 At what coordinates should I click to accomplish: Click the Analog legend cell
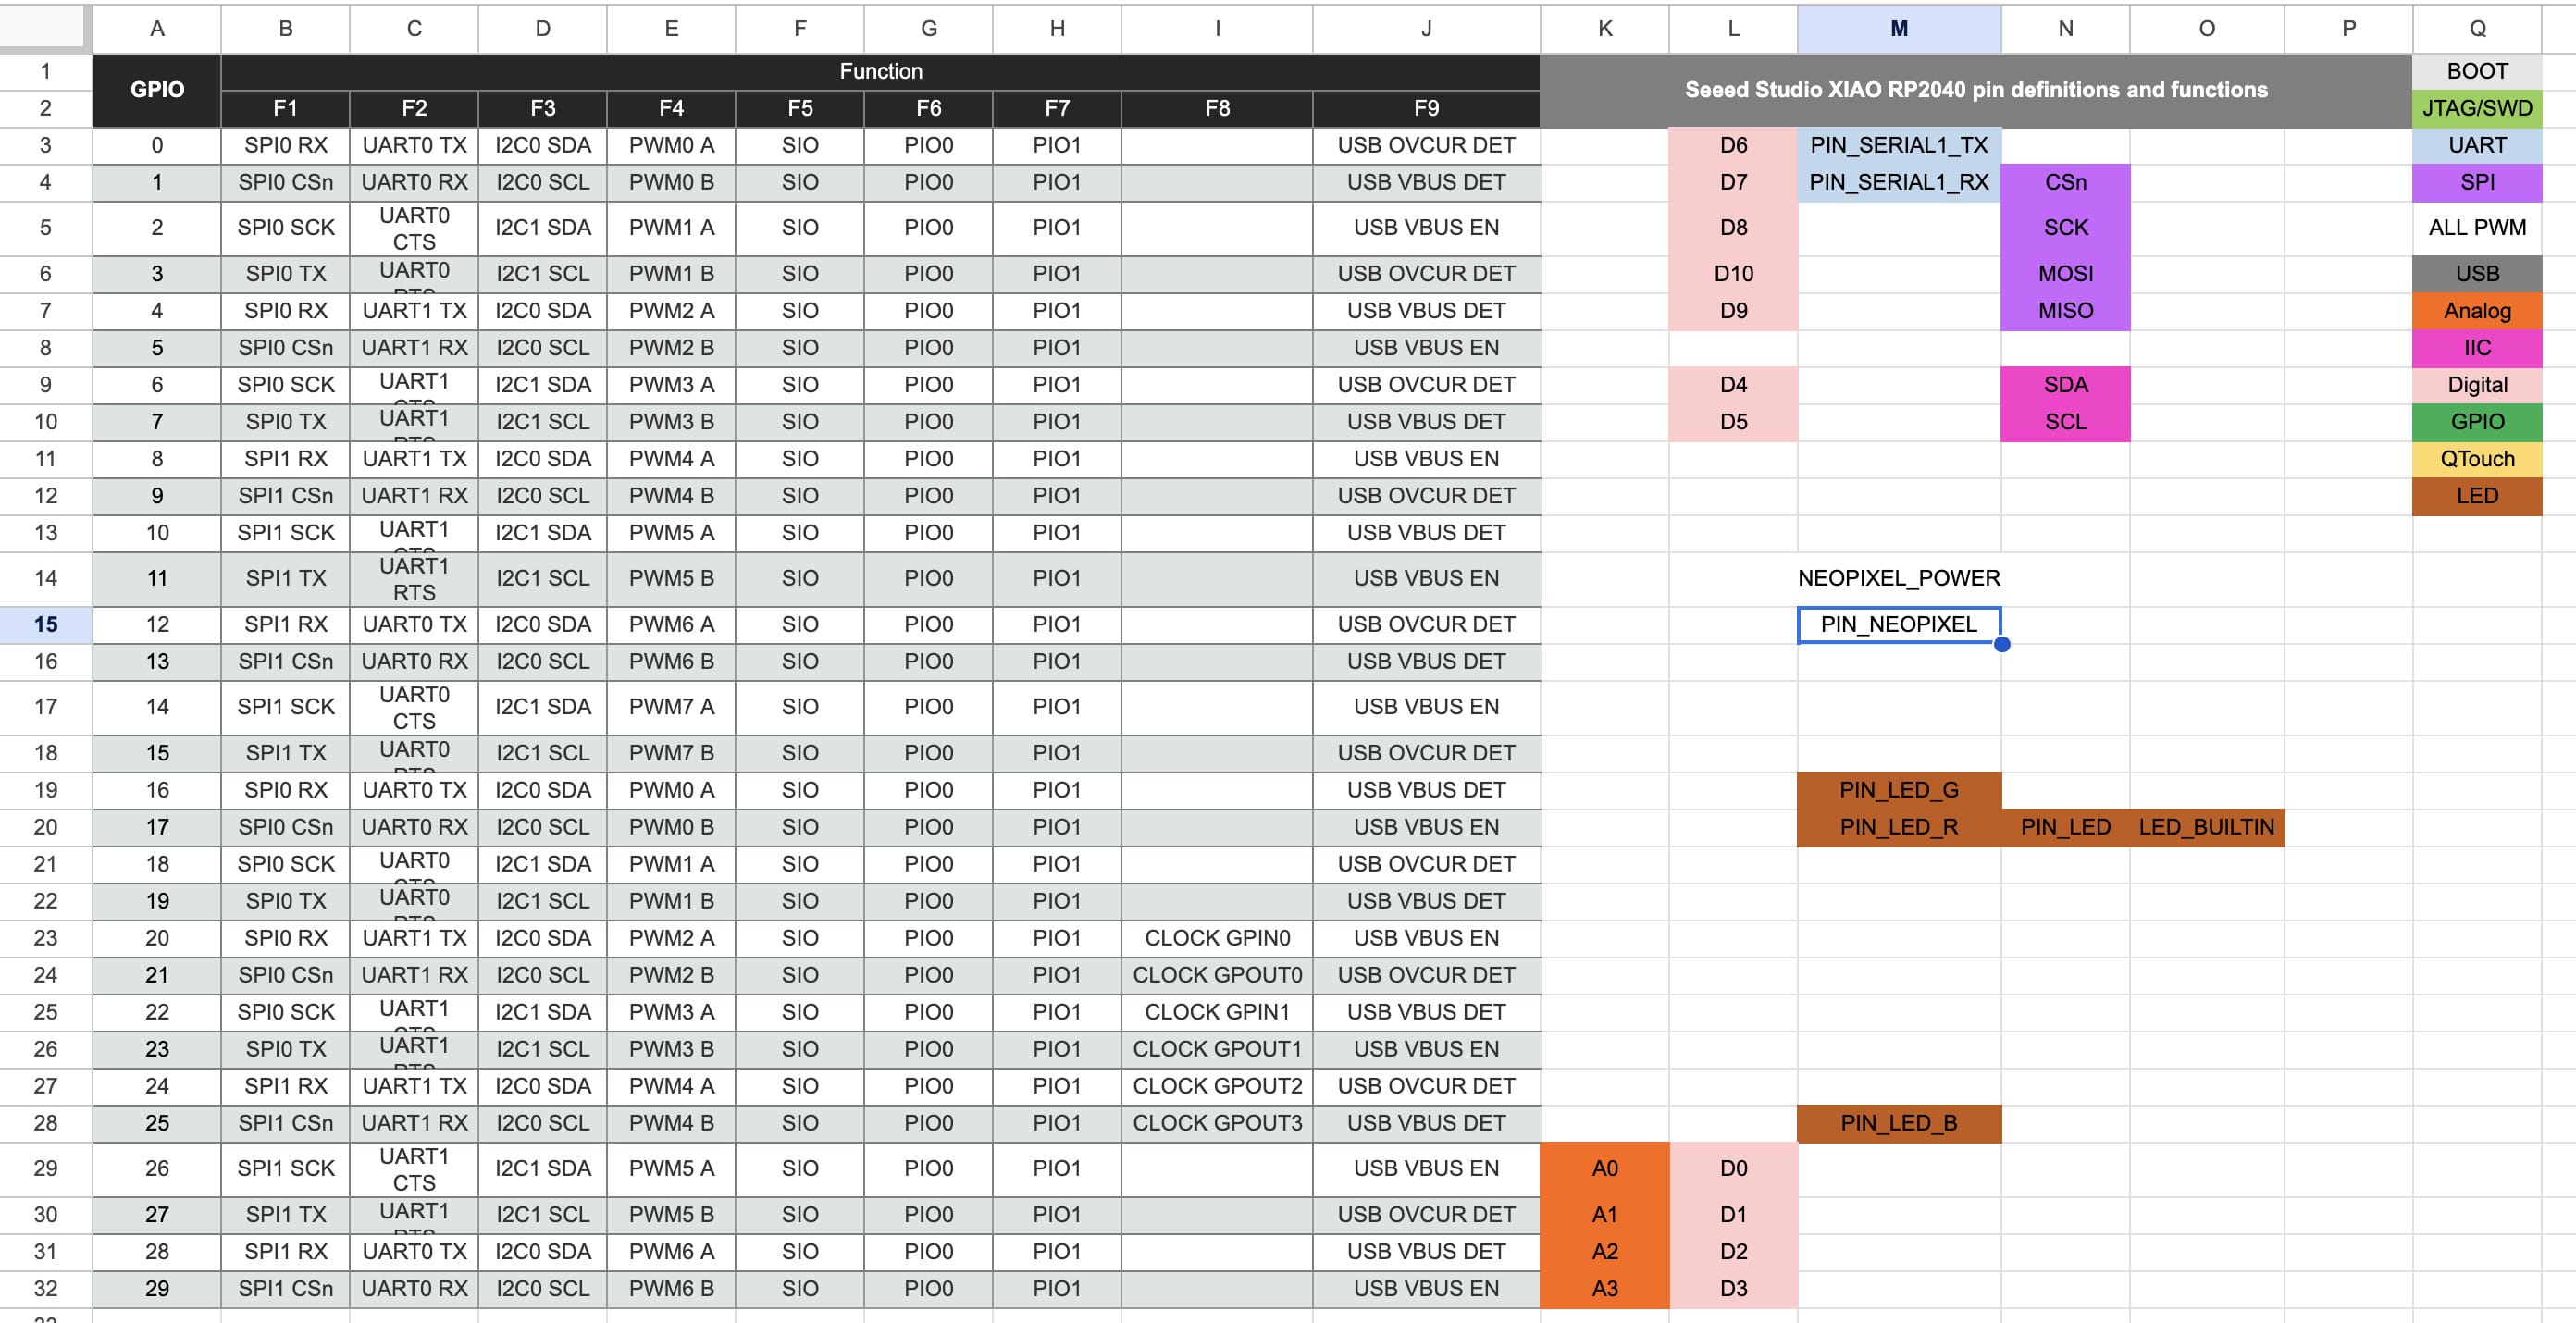[x=2477, y=311]
